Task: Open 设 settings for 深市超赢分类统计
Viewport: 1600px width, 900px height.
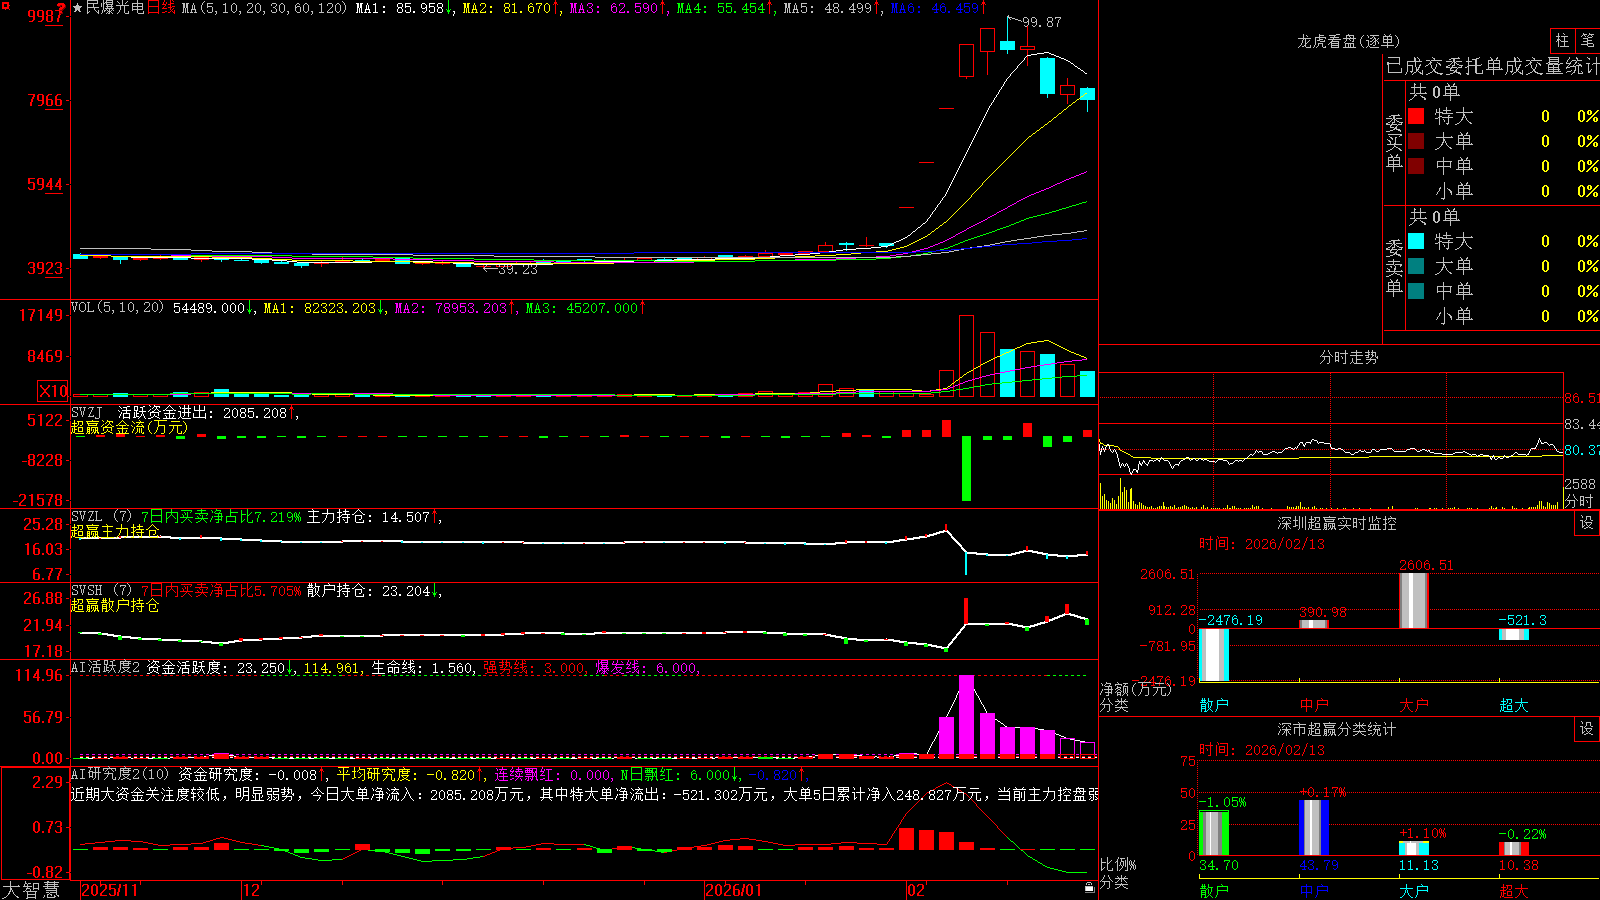Action: coord(1587,729)
